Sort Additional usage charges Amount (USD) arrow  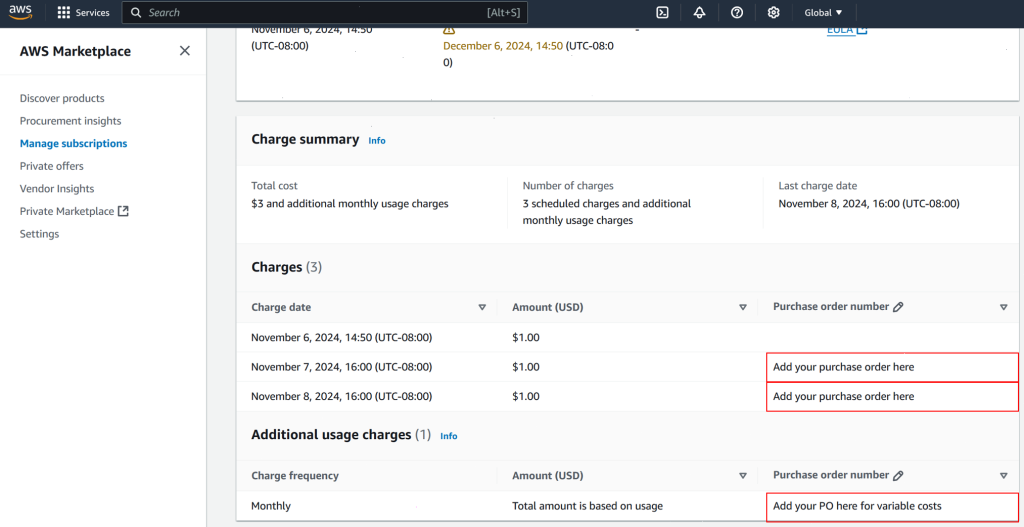click(x=743, y=475)
